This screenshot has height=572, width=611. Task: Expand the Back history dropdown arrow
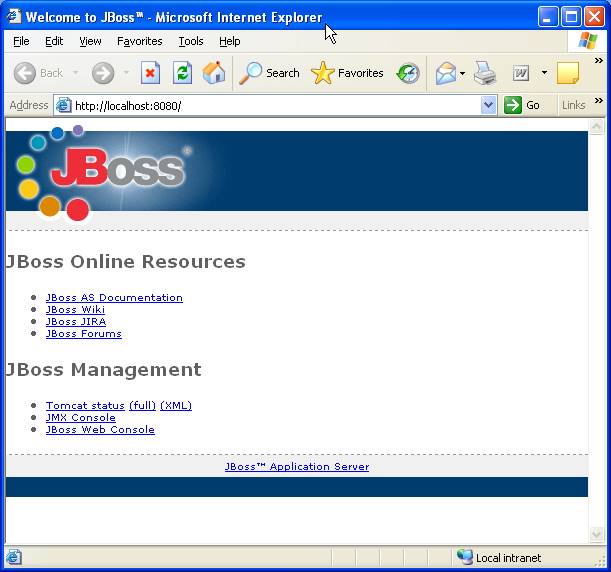pos(76,73)
